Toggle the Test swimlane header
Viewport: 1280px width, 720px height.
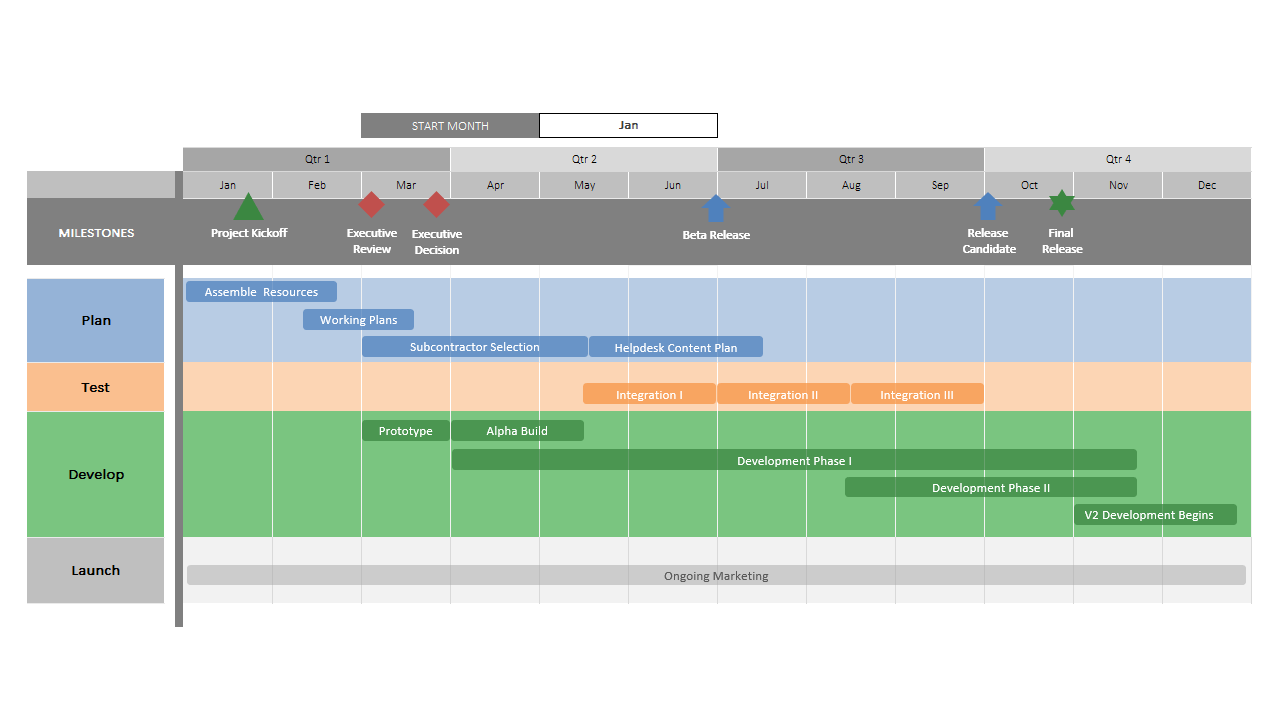tap(95, 387)
